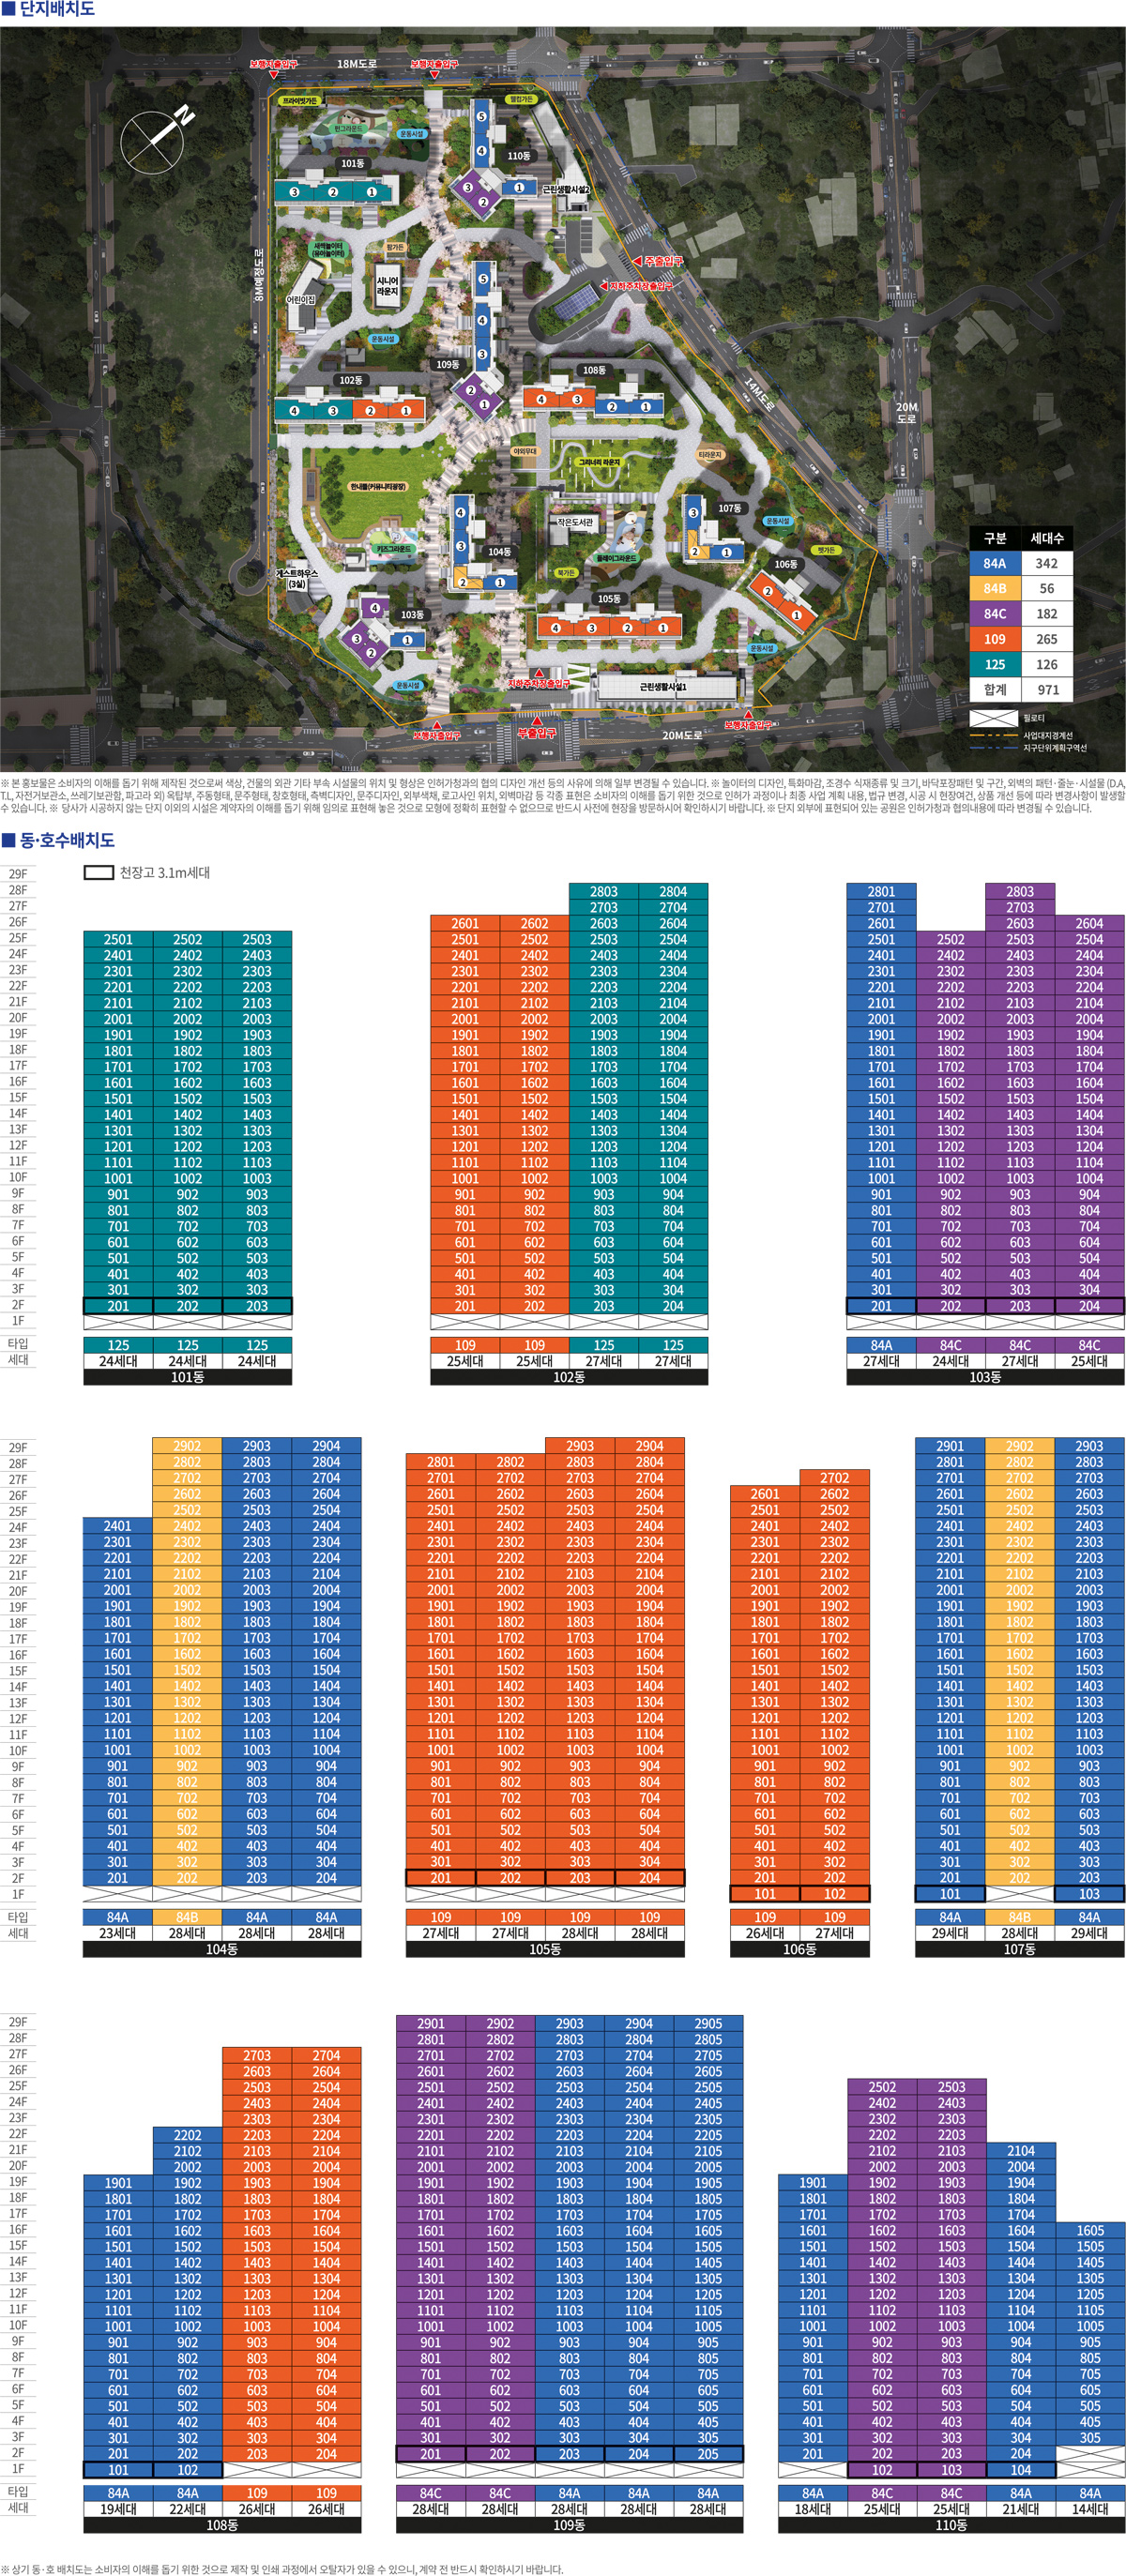1126x2576 pixels.
Task: Click the 84B type cell under 104동
Action: click(187, 1917)
